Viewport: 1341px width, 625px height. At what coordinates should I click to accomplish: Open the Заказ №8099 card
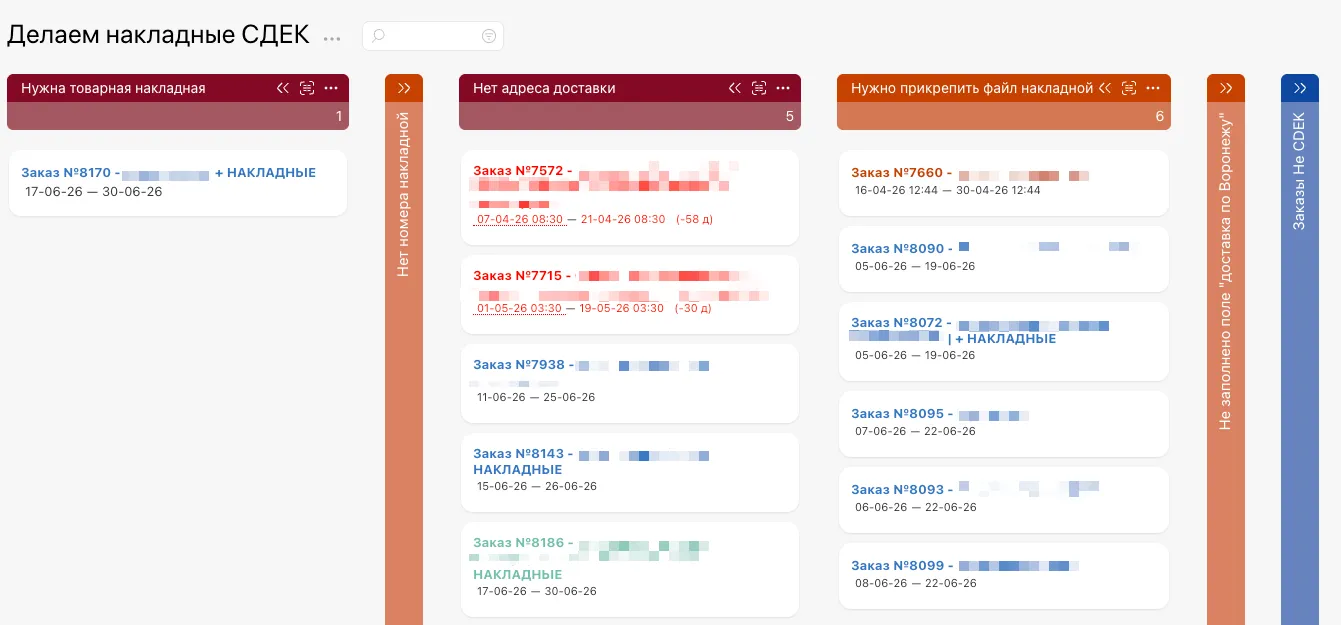pyautogui.click(x=1004, y=575)
